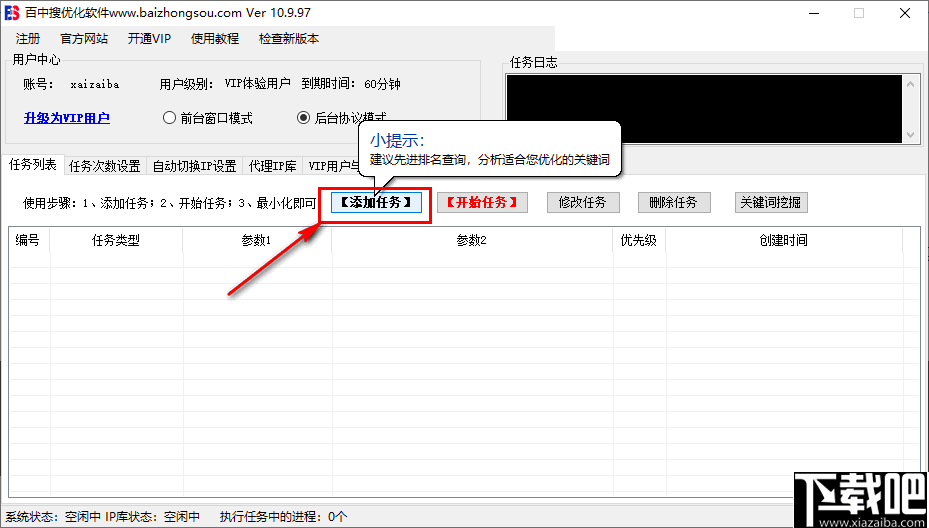Click the IP库状态: 空闲中 status text
Viewport: 929px width, 528px height.
click(x=153, y=517)
